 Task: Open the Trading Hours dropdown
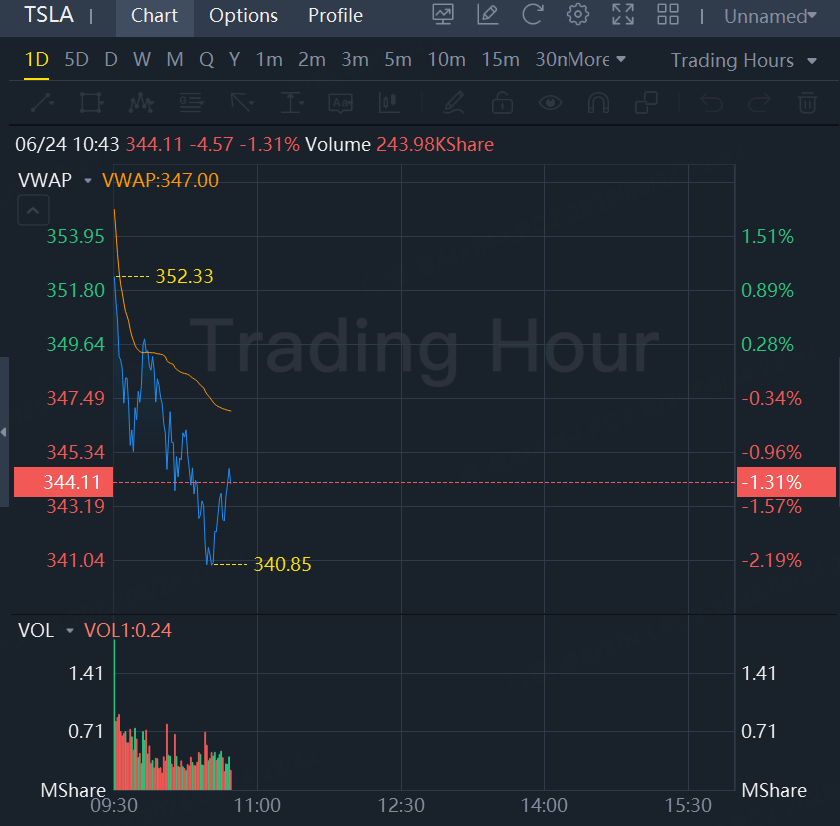point(744,61)
